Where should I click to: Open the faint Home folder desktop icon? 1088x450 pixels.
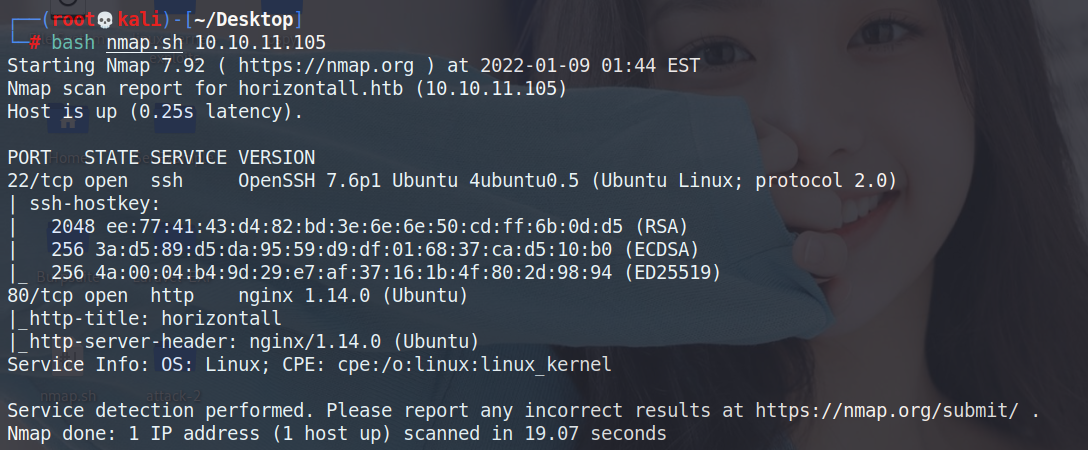67,123
